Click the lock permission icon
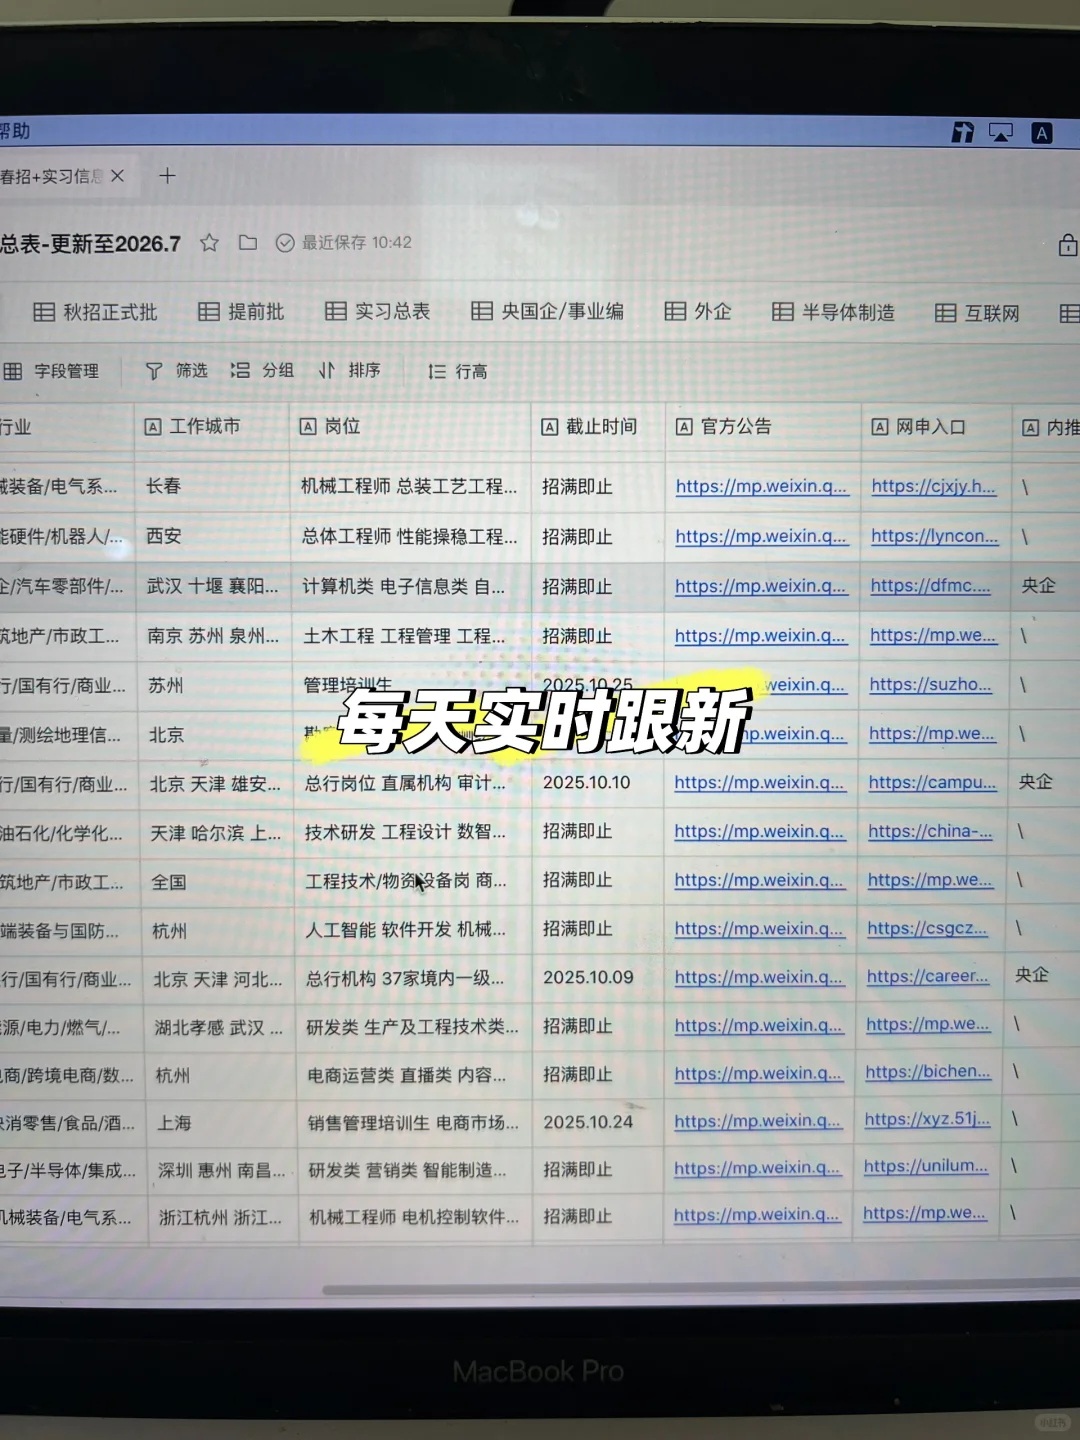 click(1067, 244)
